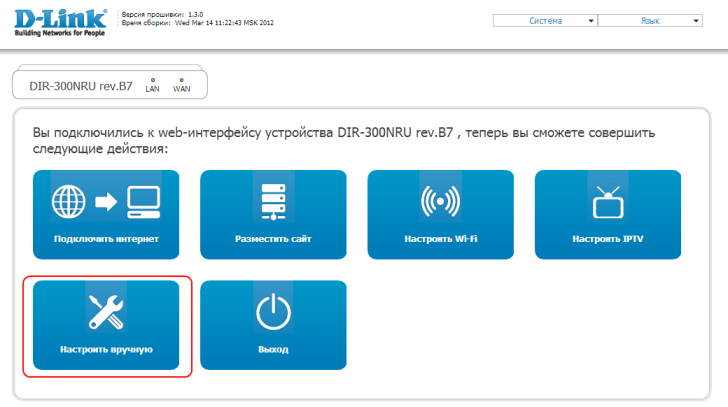The width and height of the screenshot is (728, 407).
Task: Click the Выход label to log out
Action: [x=273, y=350]
